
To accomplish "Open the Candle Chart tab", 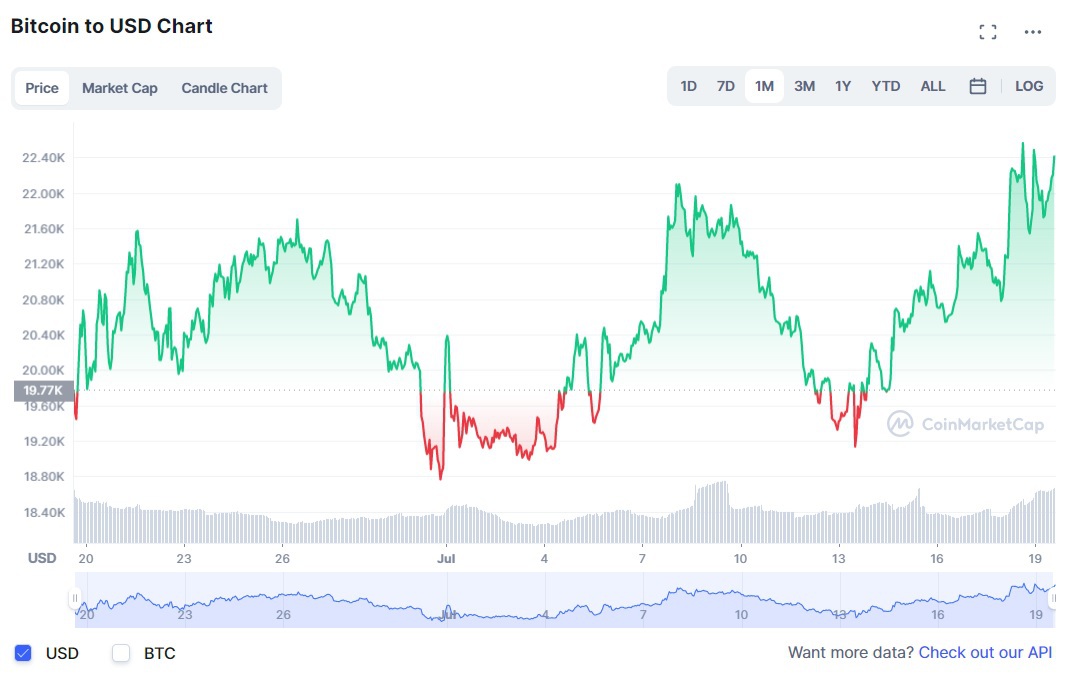I will click(x=224, y=88).
